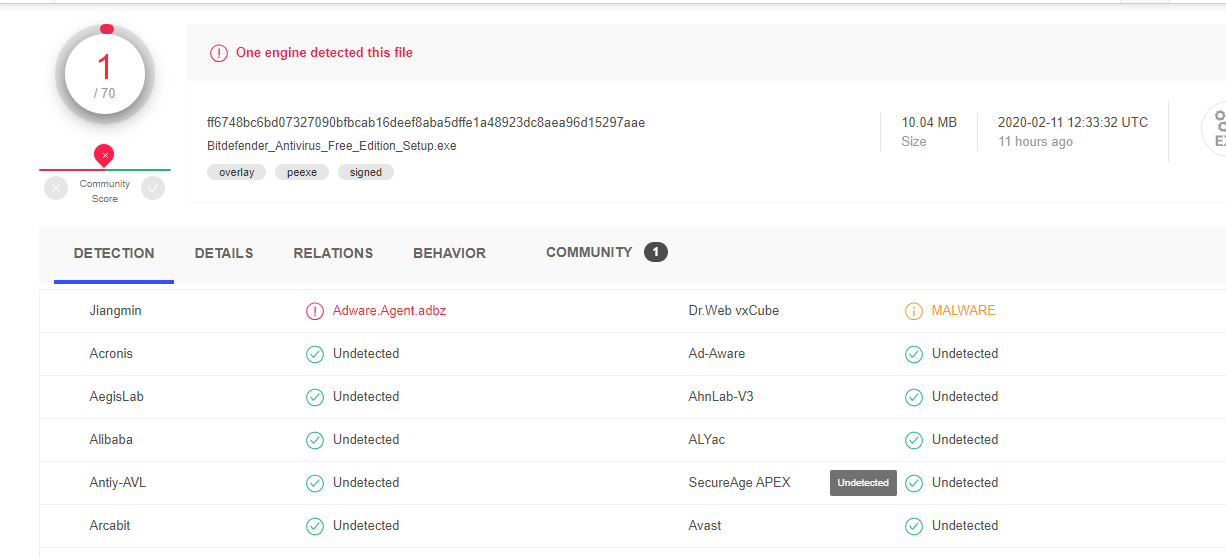The image size is (1226, 558).
Task: Vote negative with the community score X icon
Action: pos(56,188)
